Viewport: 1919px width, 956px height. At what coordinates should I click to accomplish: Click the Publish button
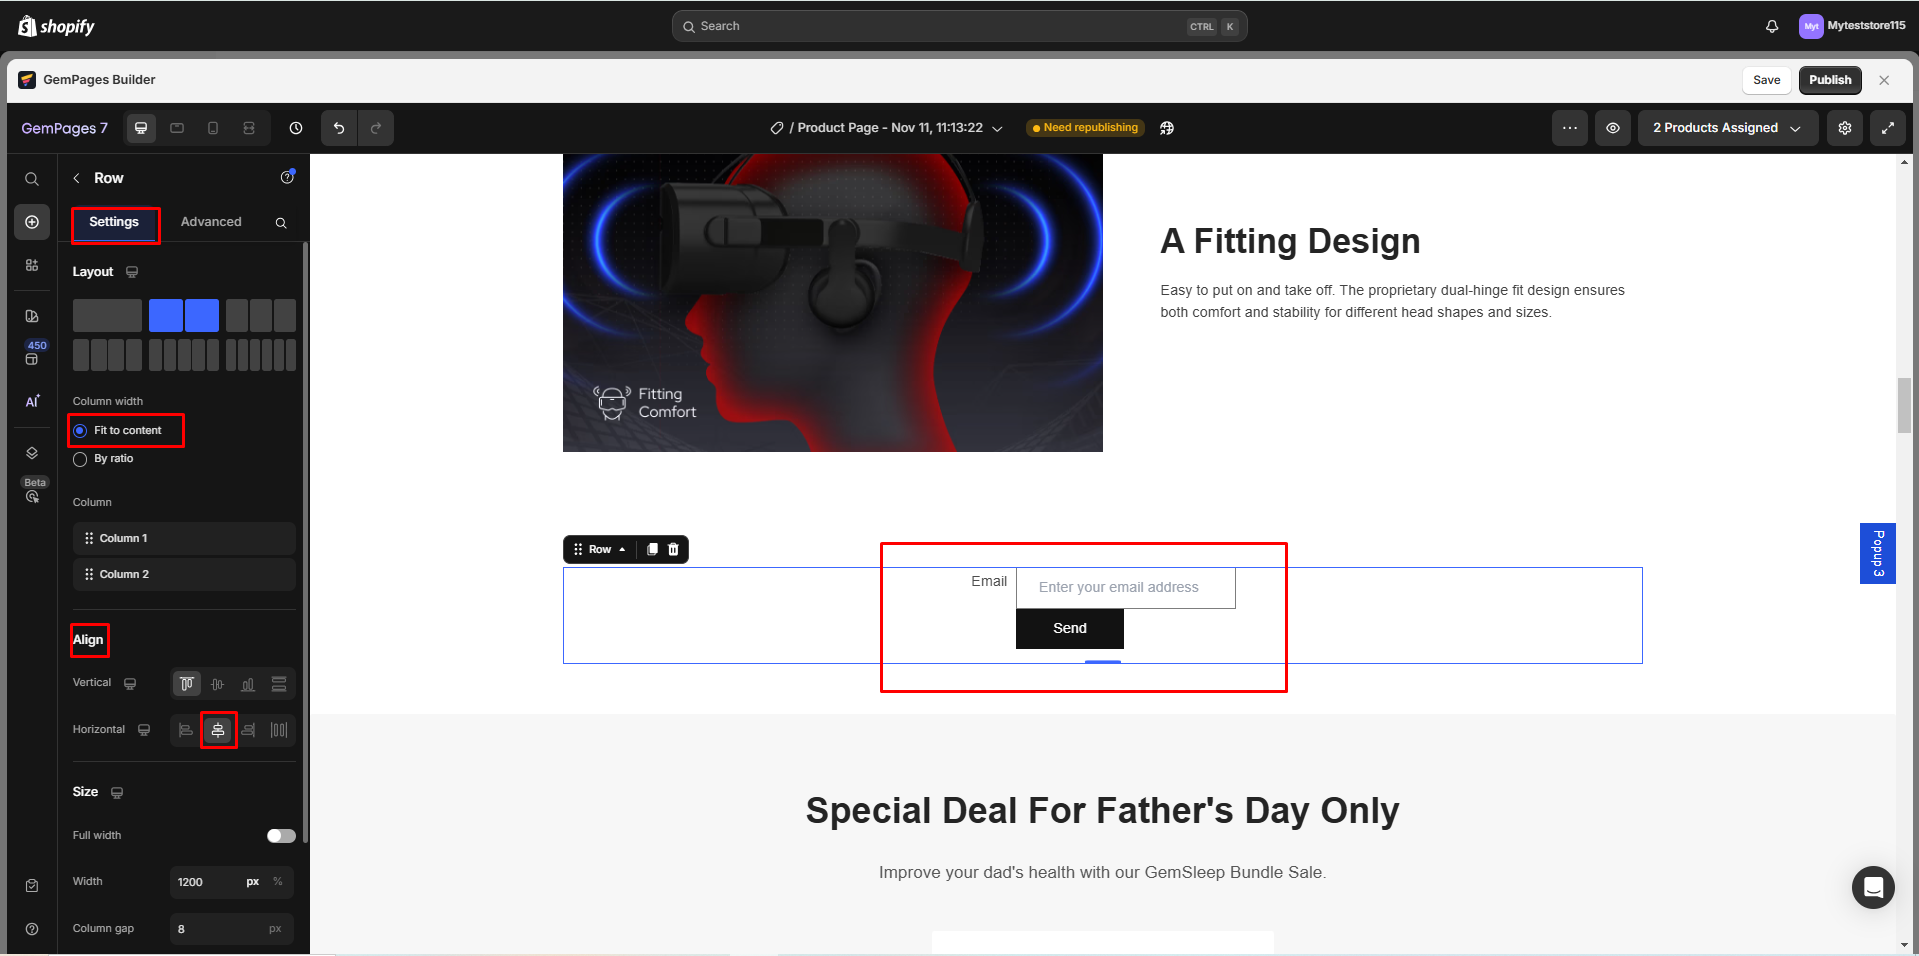(1830, 80)
